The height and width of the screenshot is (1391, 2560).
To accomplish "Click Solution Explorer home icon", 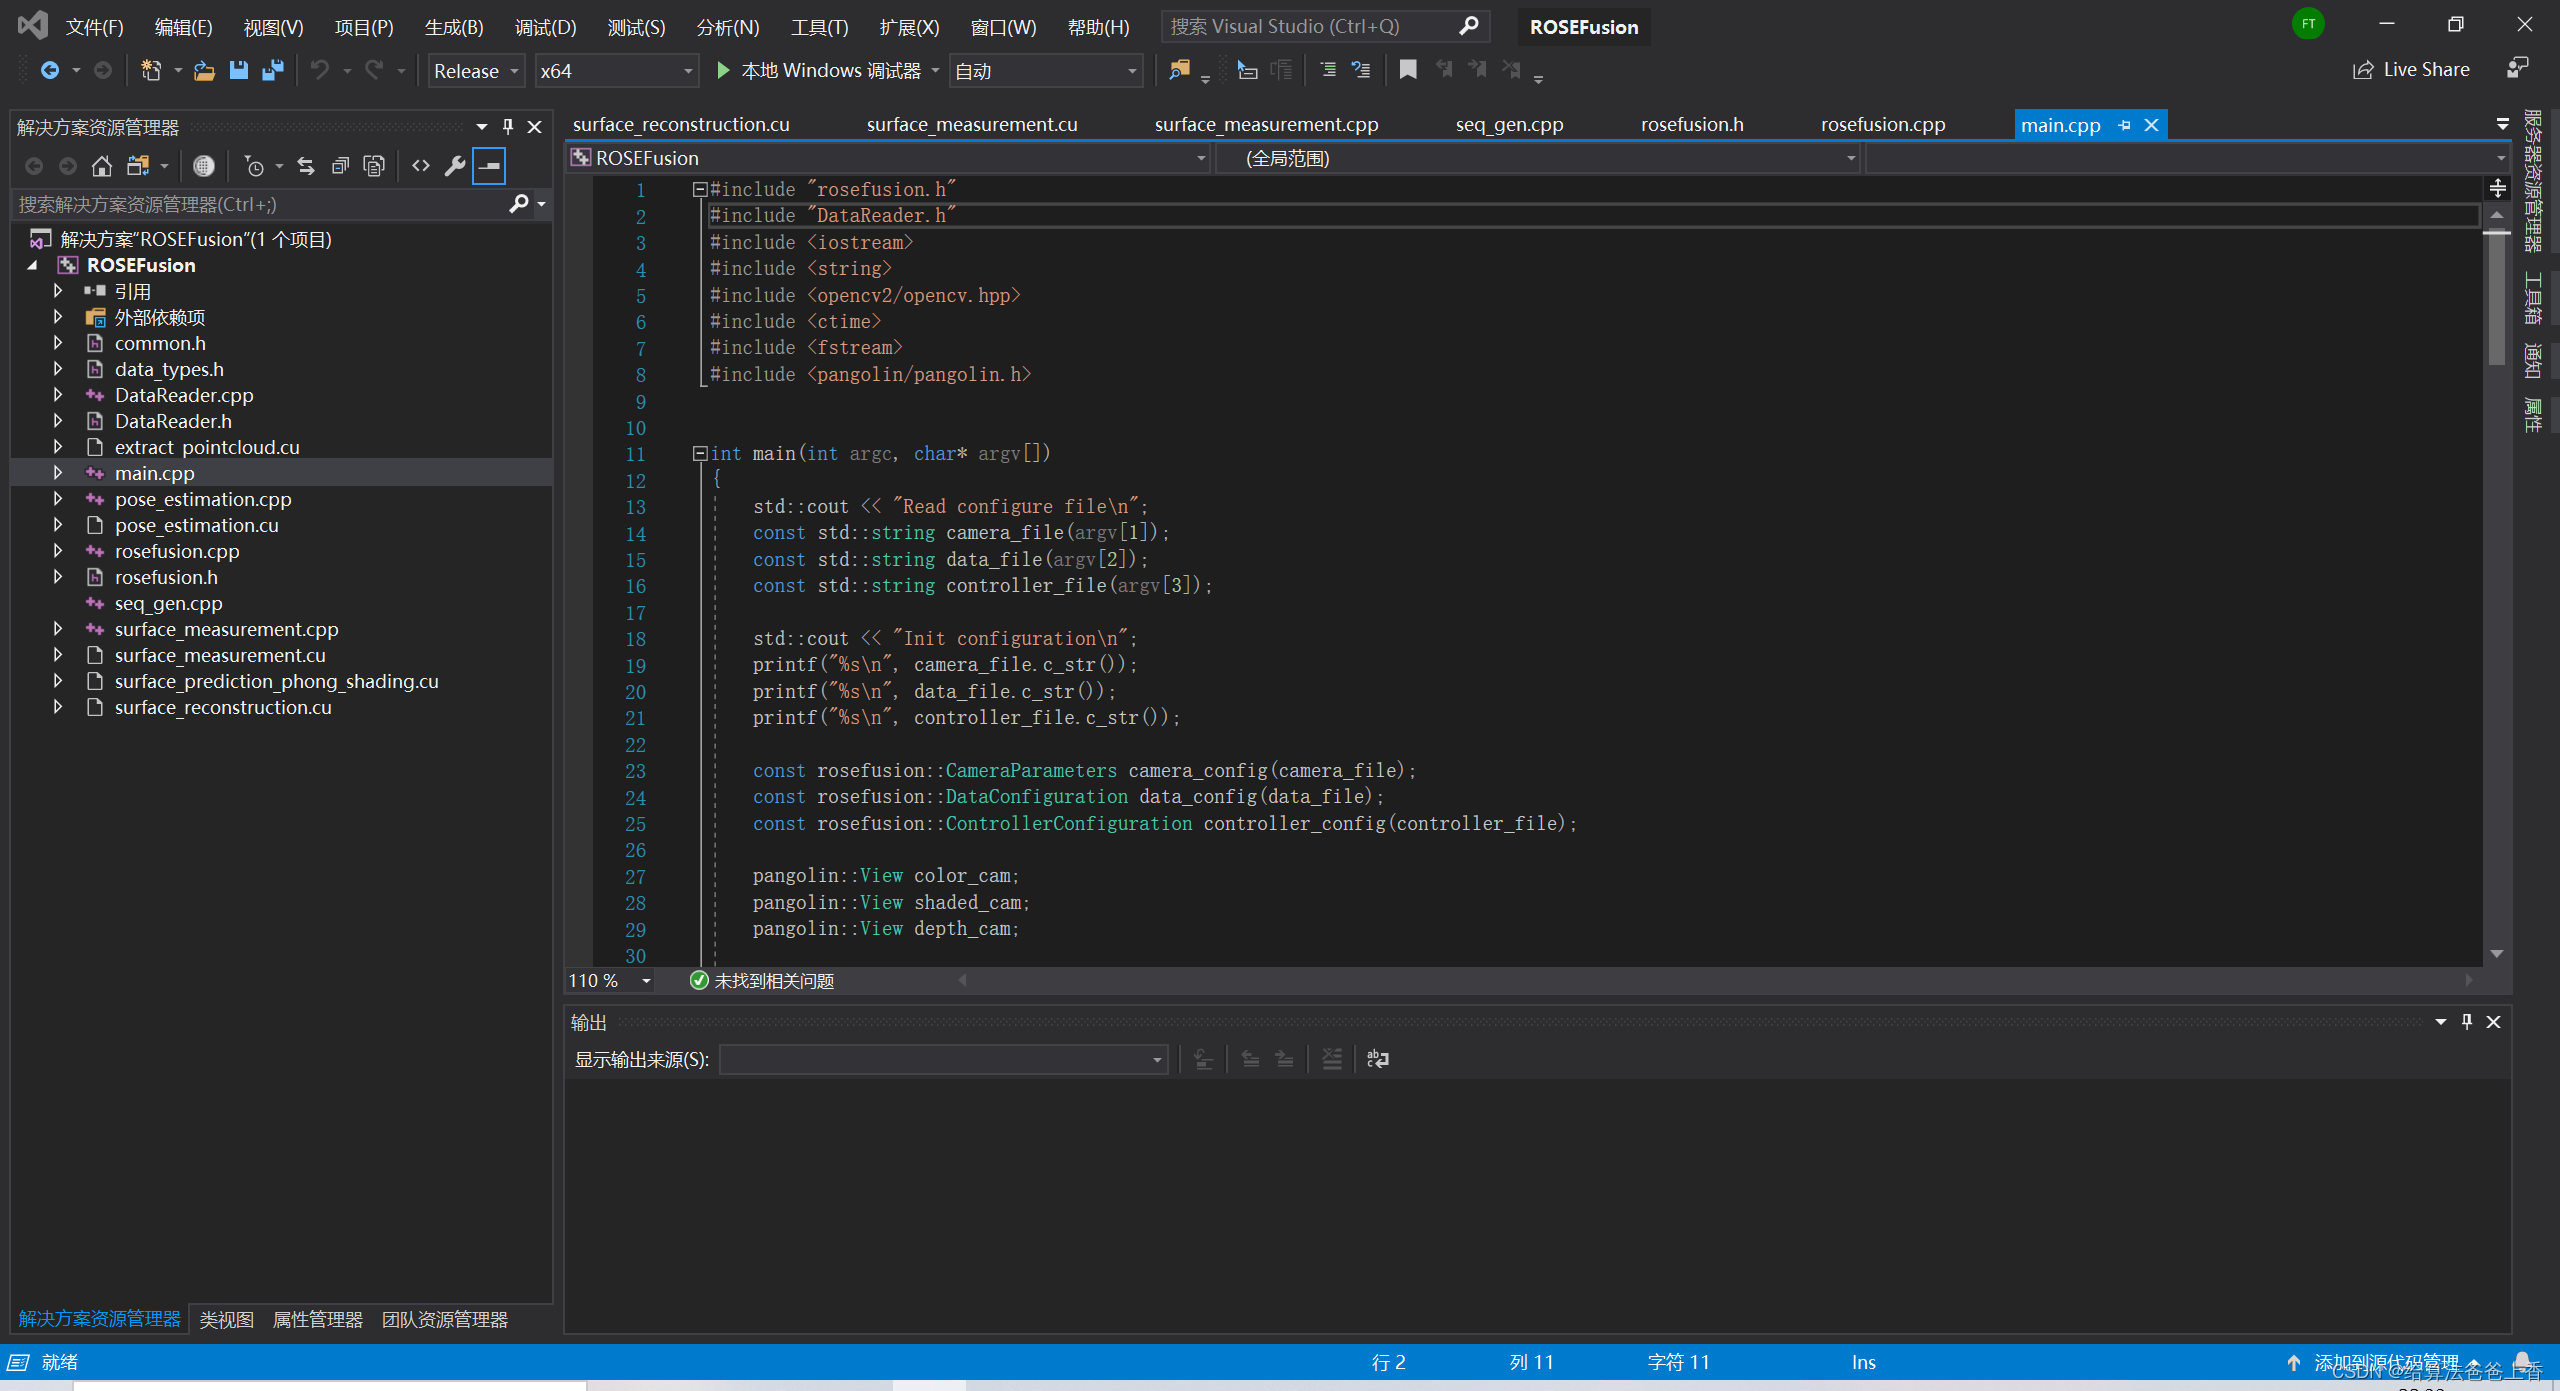I will pyautogui.click(x=102, y=166).
